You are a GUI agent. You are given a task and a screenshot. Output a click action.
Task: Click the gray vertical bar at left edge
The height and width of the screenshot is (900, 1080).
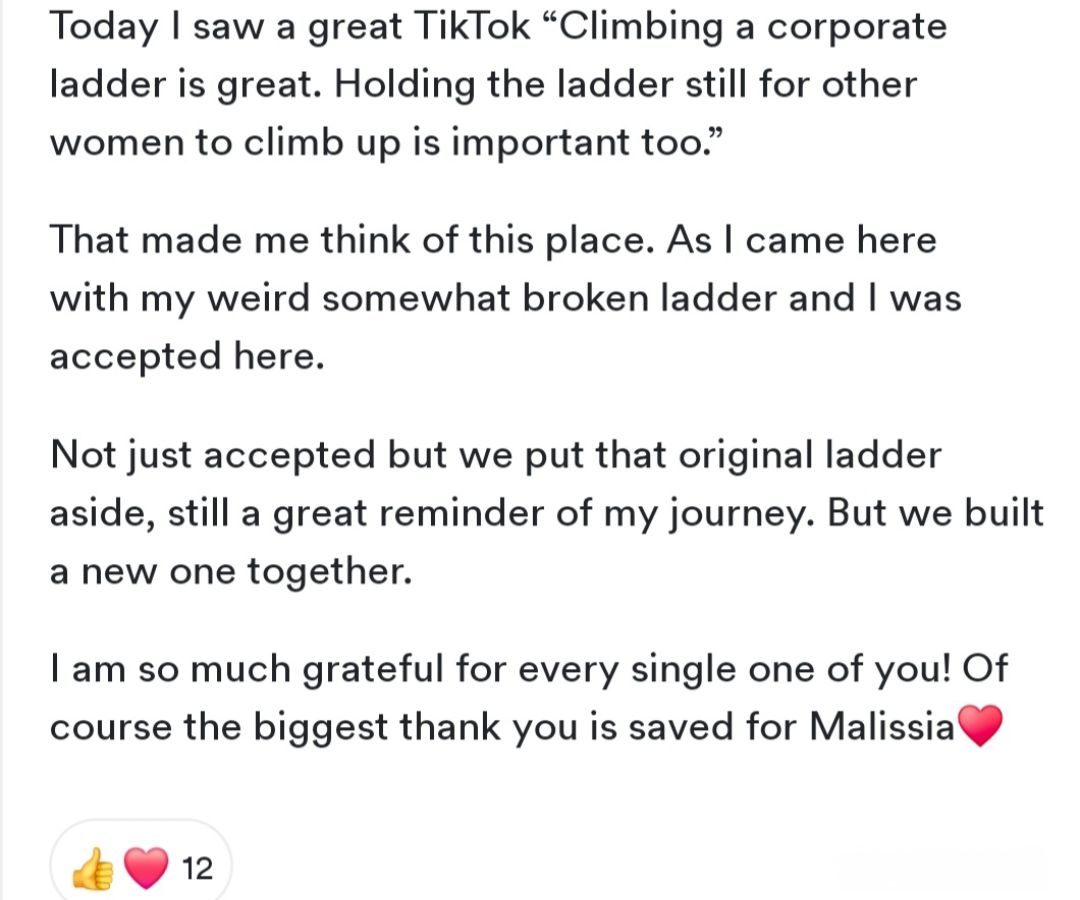(x=3, y=450)
